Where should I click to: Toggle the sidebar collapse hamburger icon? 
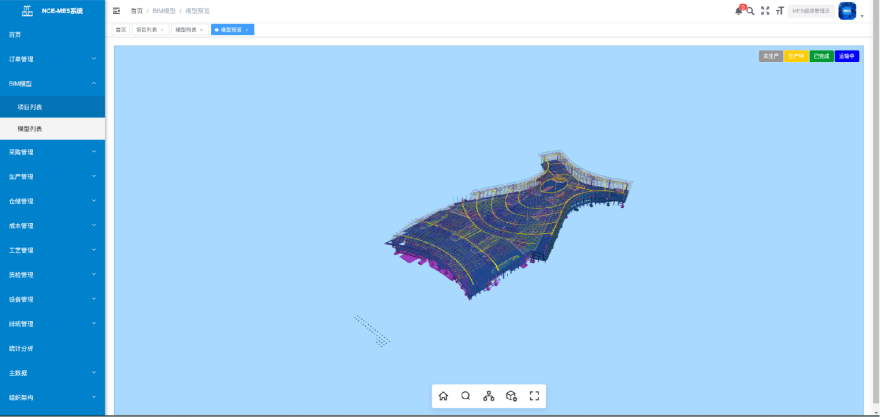pos(116,11)
